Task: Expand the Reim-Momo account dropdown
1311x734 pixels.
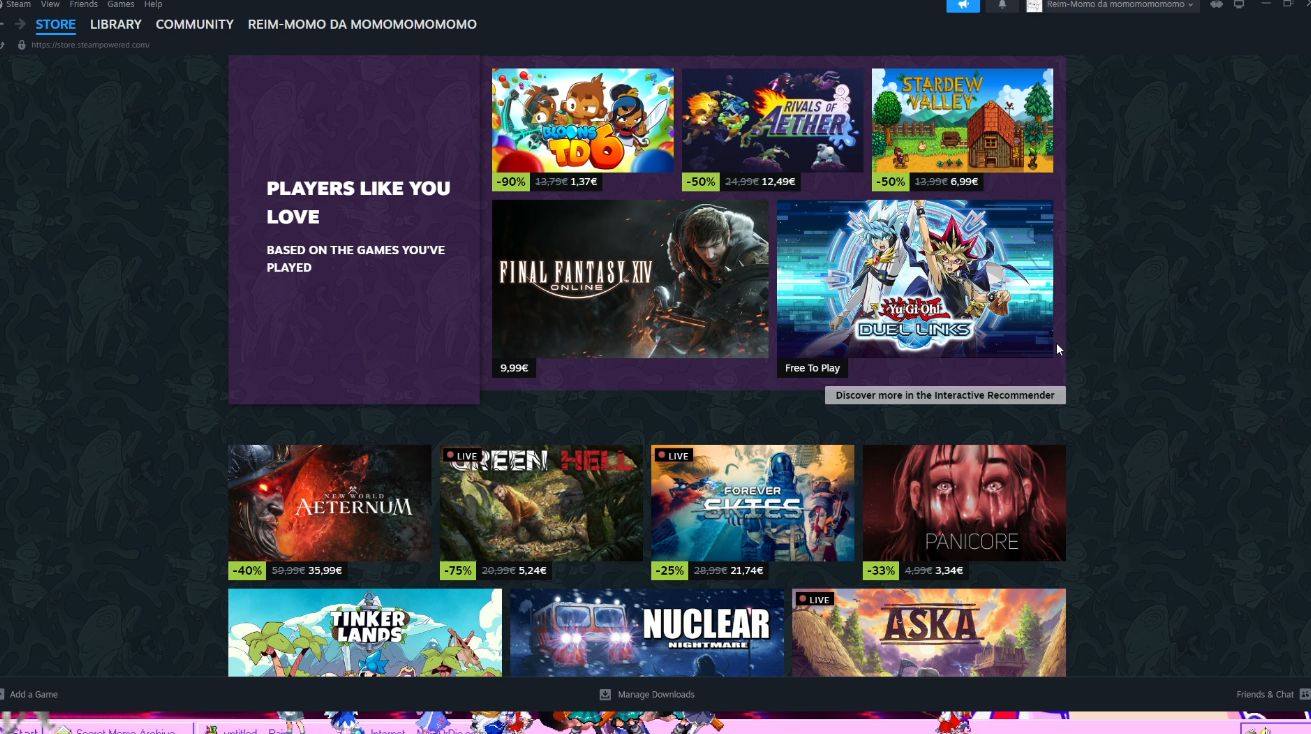Action: (1119, 5)
